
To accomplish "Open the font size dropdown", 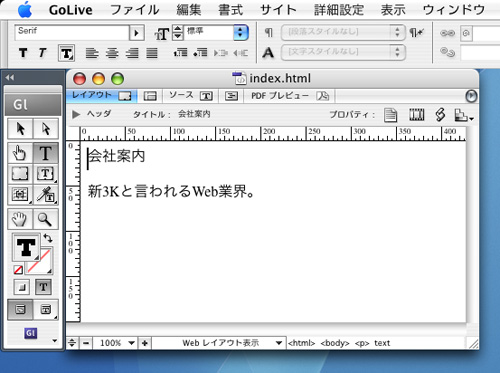I will pos(241,33).
